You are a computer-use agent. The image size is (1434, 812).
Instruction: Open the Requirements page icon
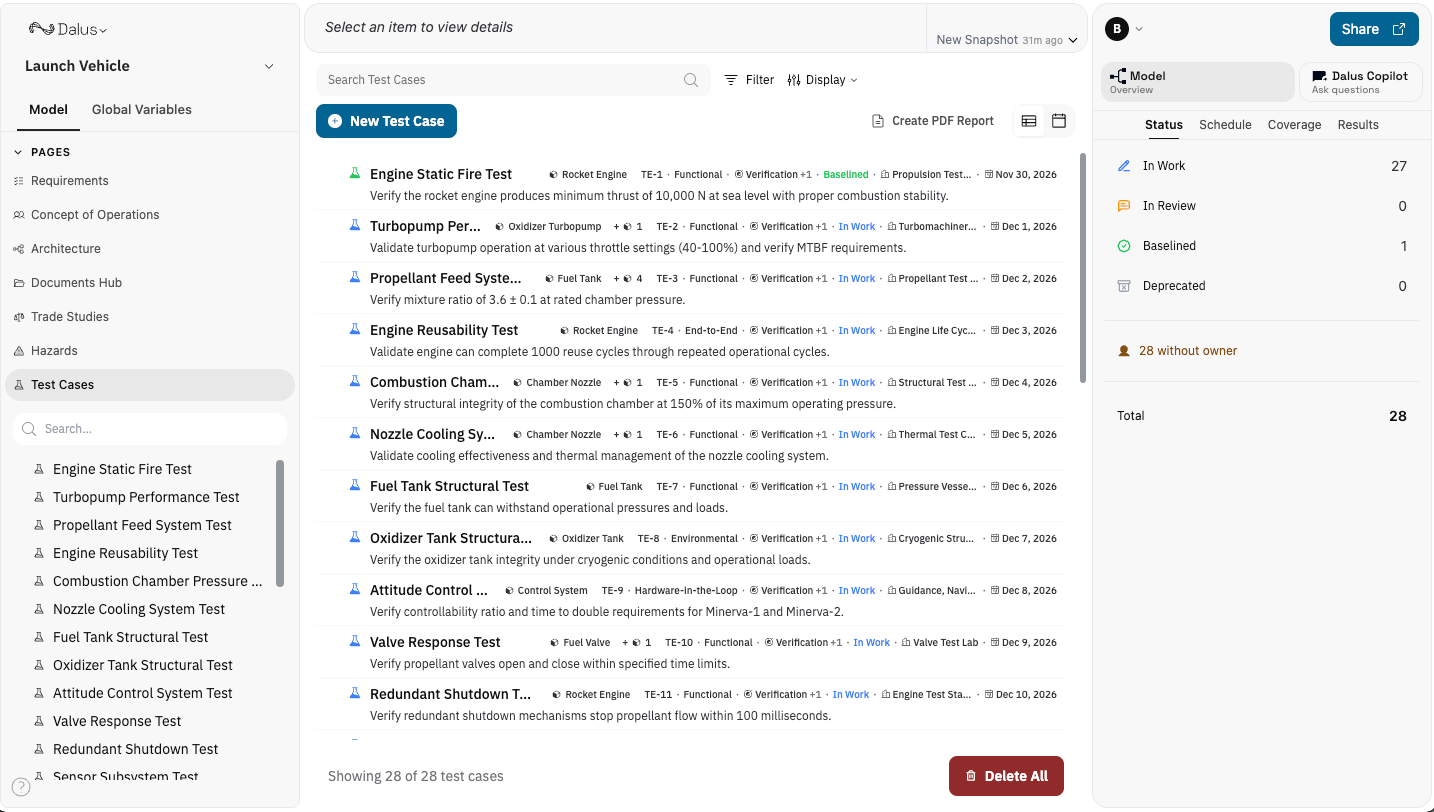click(18, 181)
